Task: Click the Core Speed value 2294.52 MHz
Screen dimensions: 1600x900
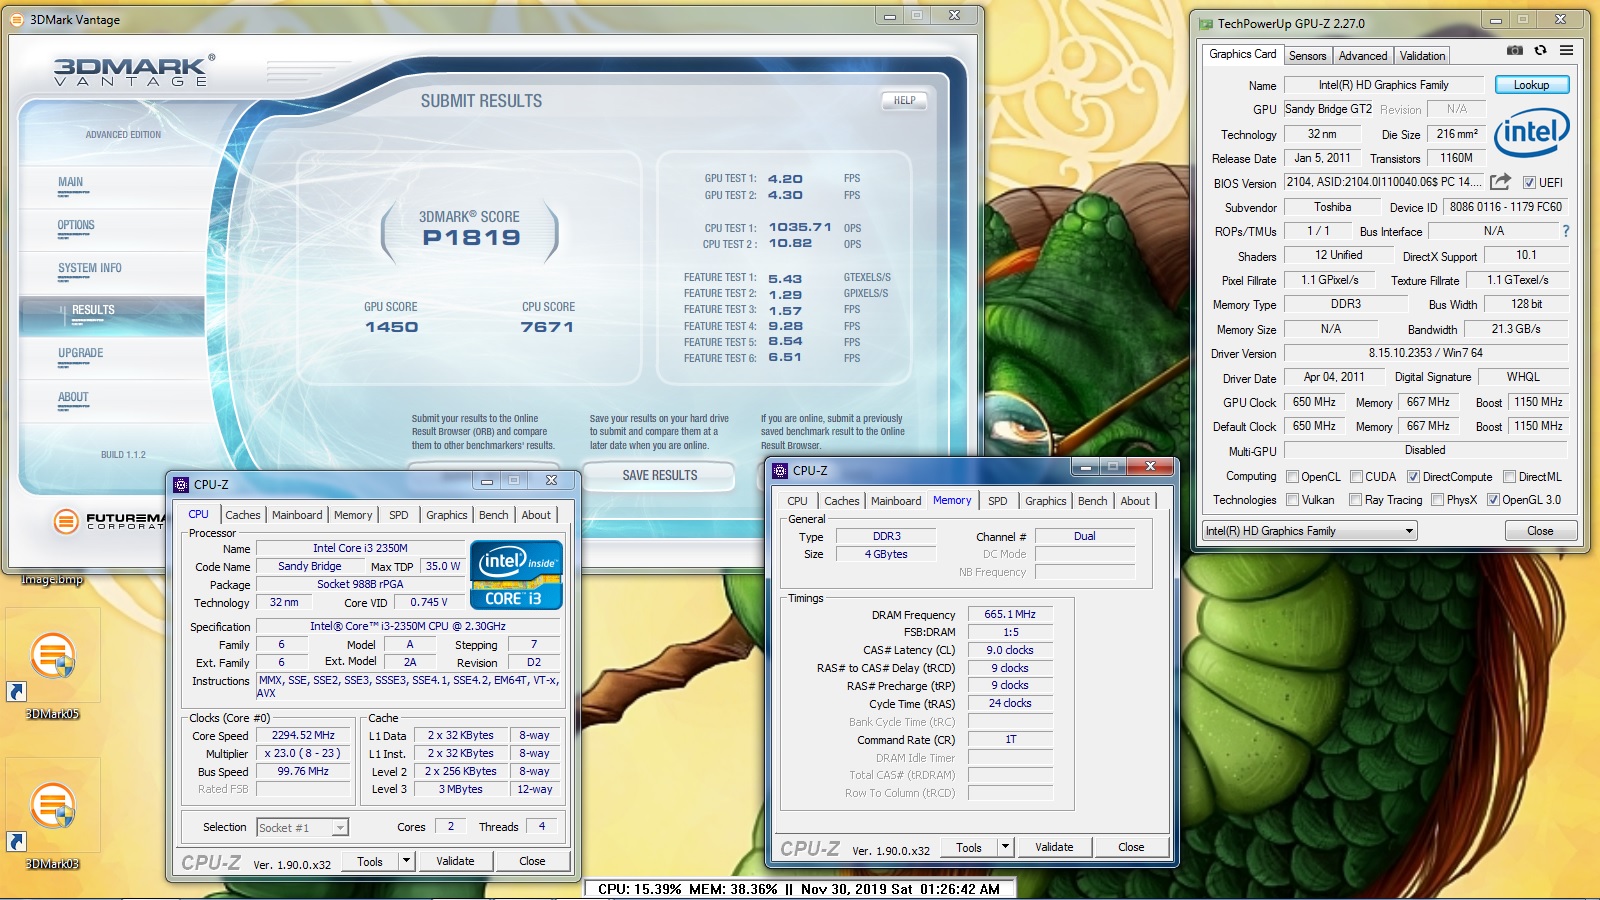Action: pyautogui.click(x=303, y=735)
